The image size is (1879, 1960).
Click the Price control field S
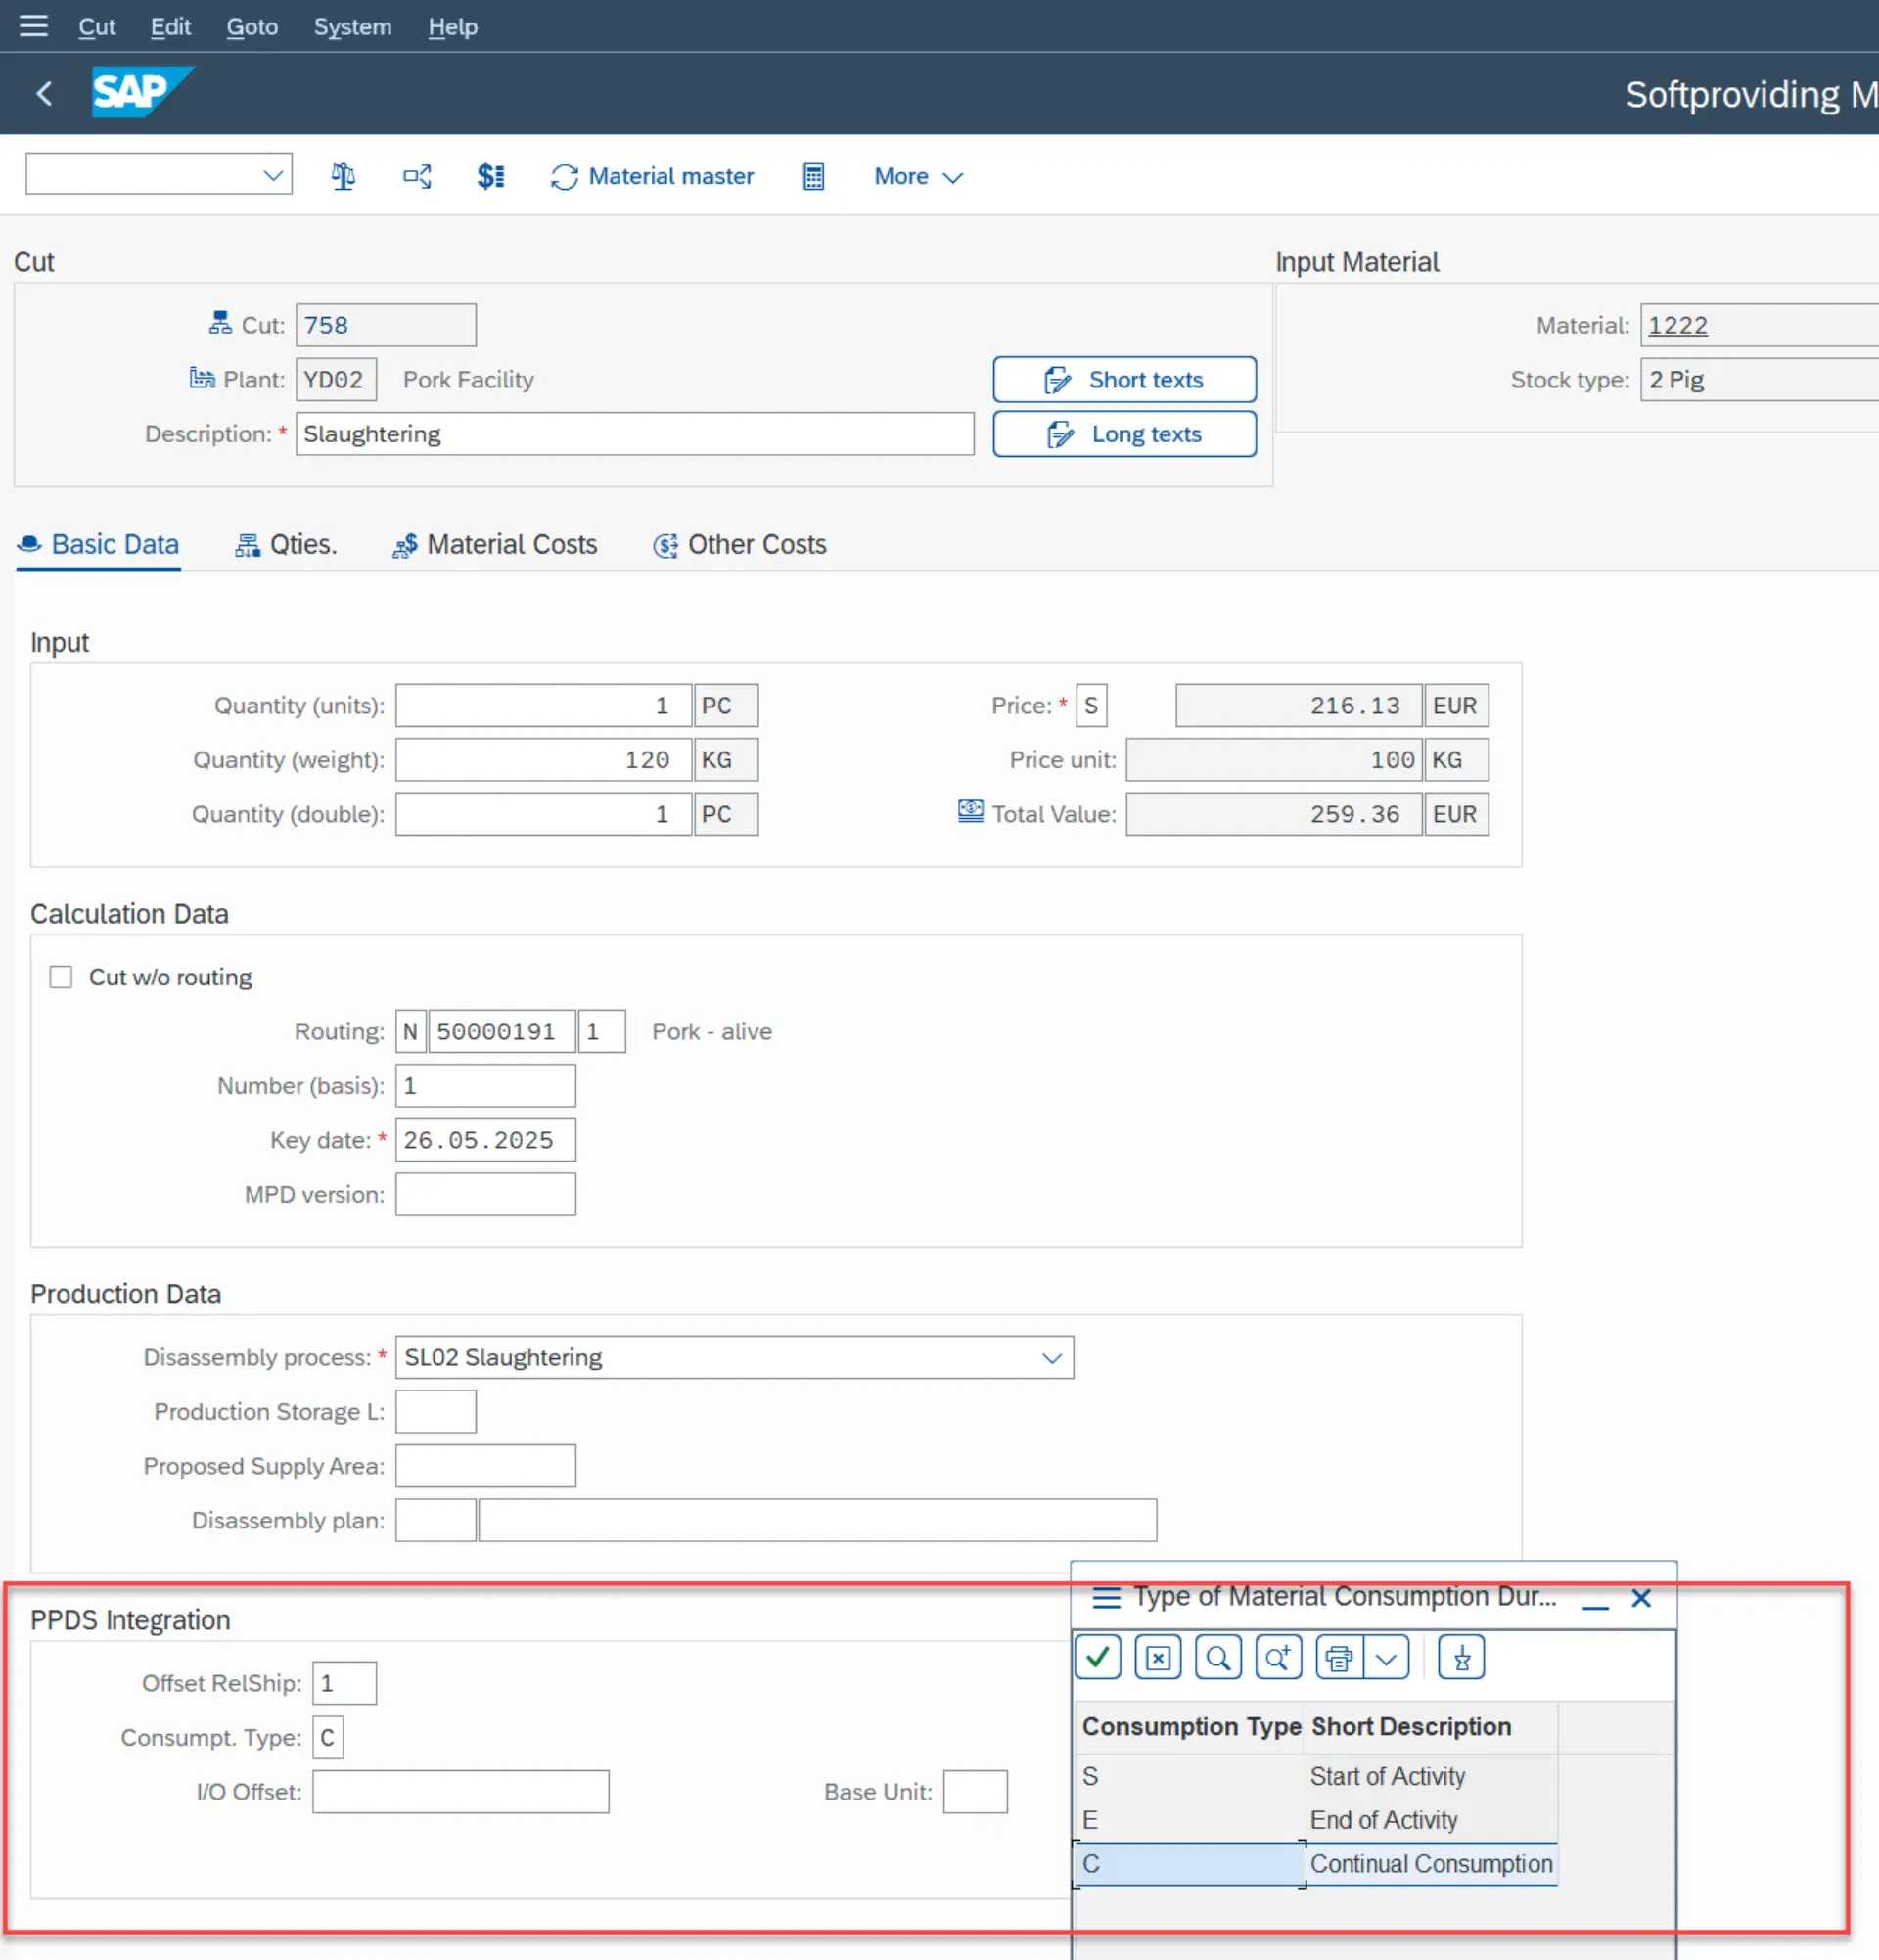[1091, 706]
